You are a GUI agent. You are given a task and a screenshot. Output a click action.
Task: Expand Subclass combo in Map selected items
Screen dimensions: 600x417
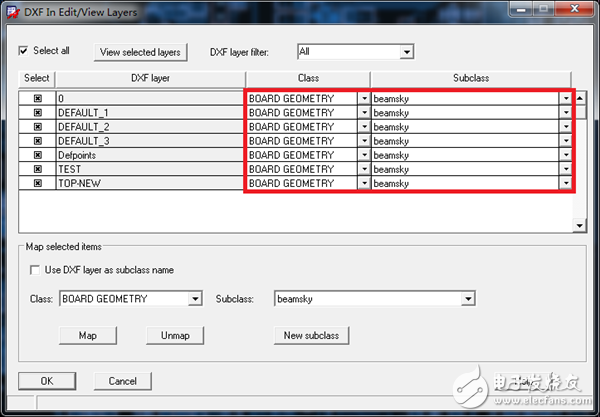(x=468, y=299)
